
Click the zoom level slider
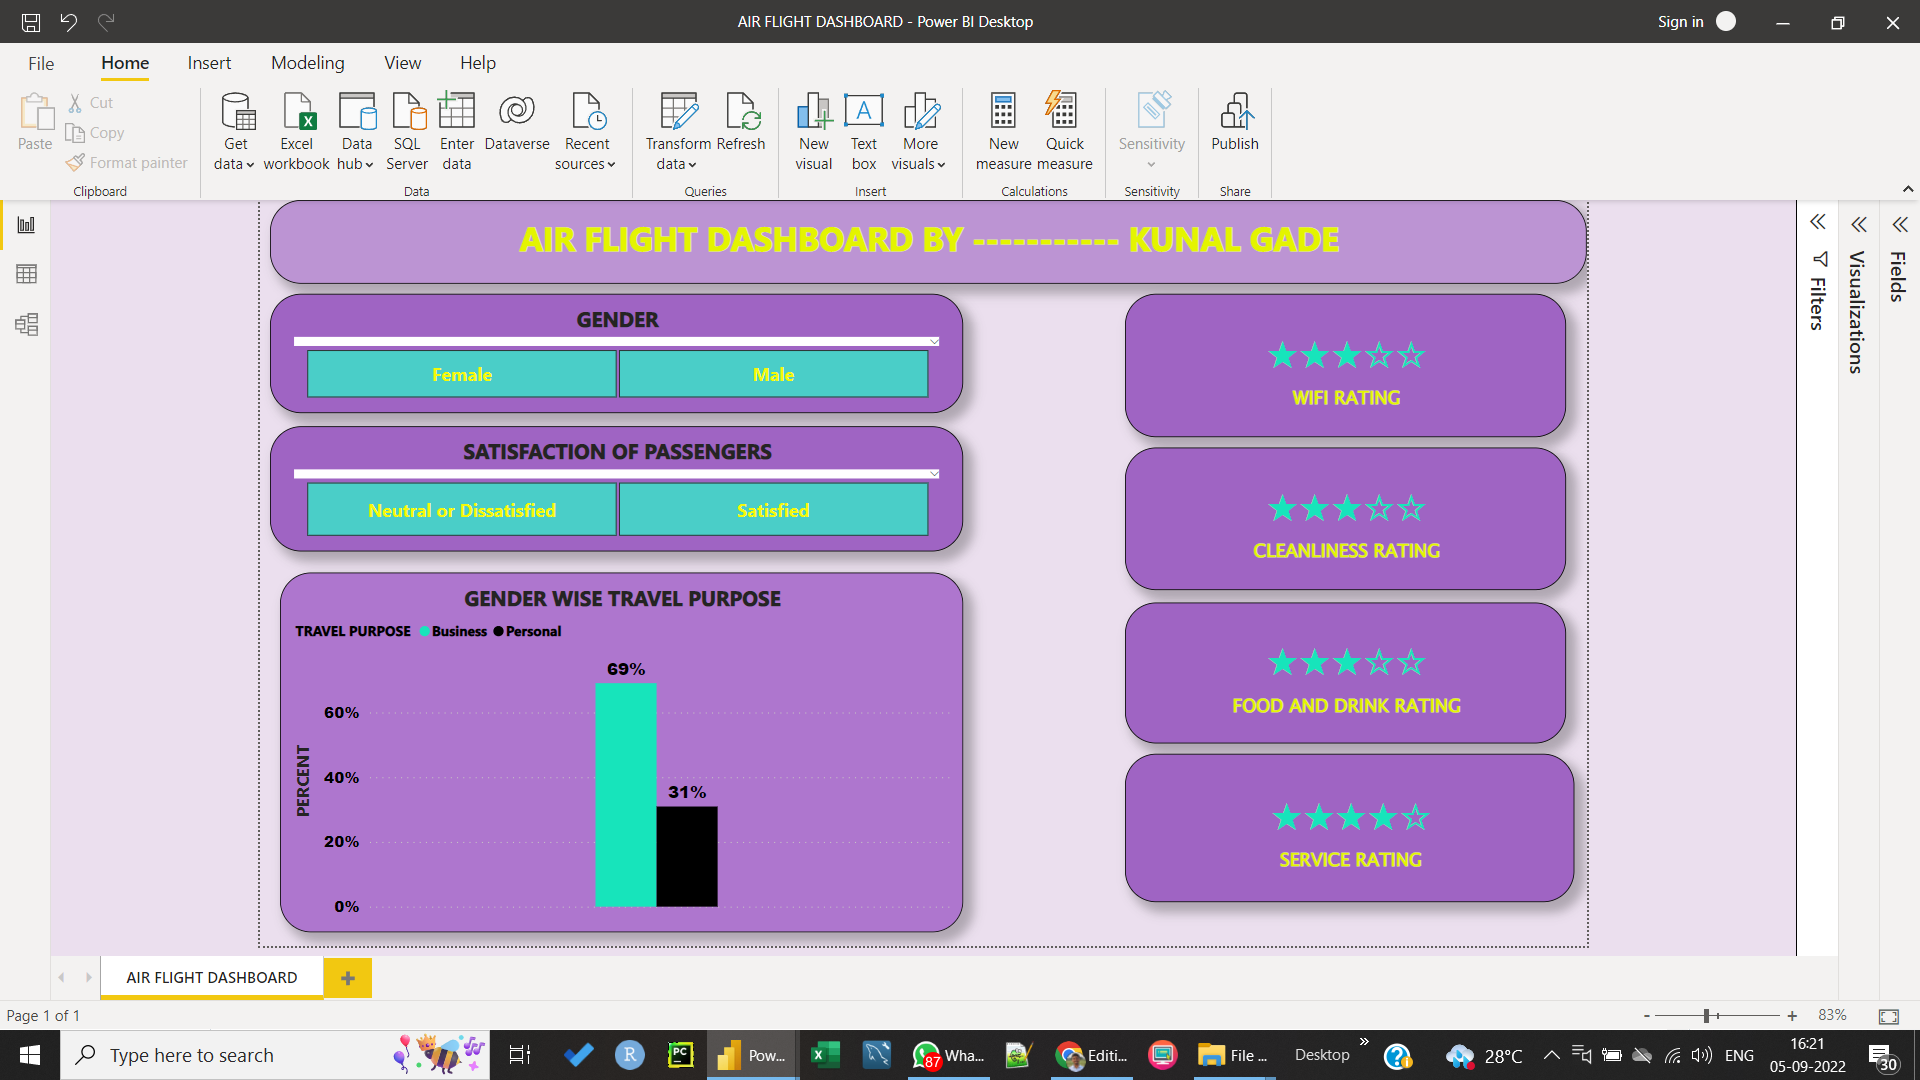pyautogui.click(x=1706, y=1016)
